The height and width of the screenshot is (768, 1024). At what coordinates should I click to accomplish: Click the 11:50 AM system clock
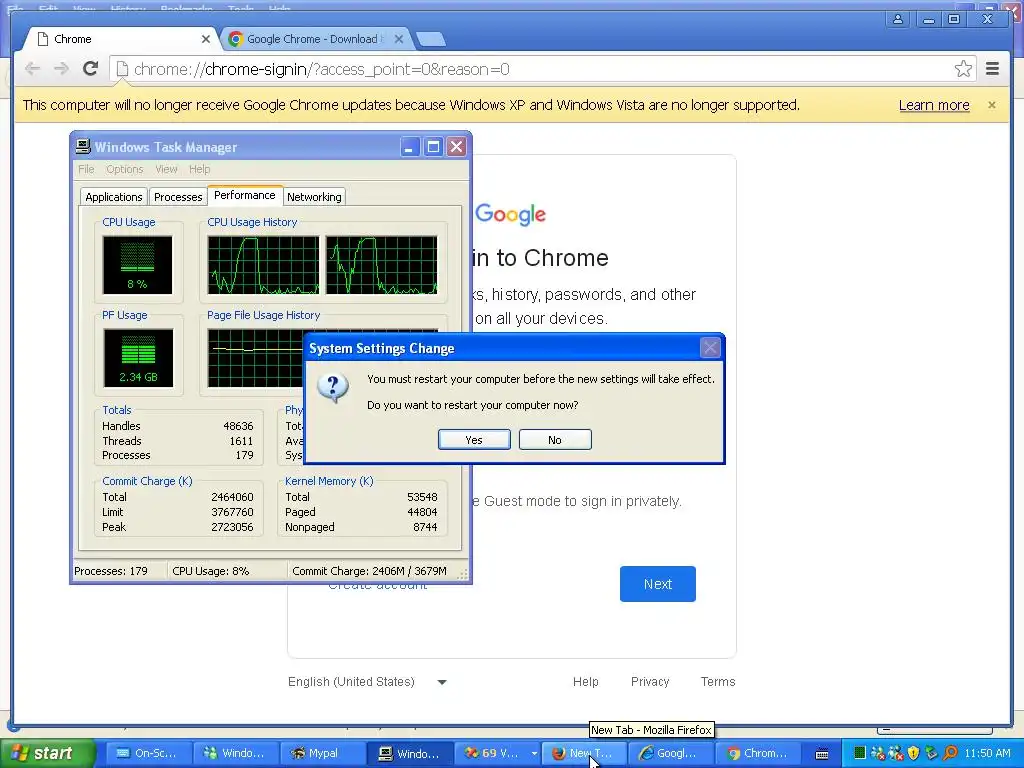tap(987, 753)
